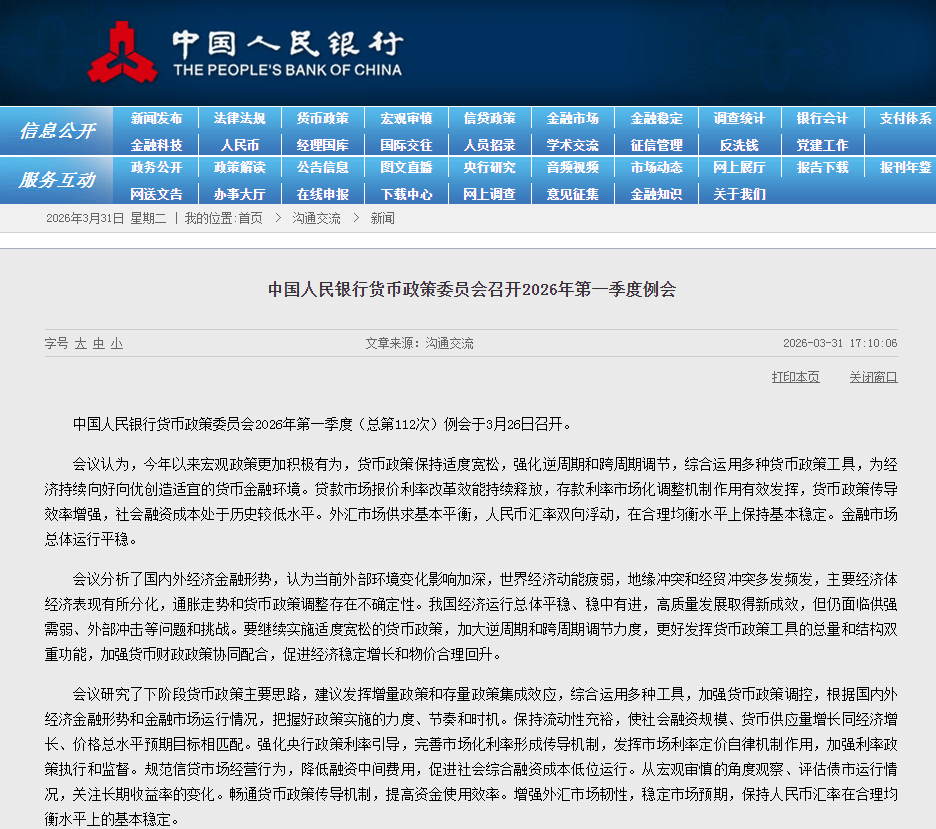The image size is (936, 829).
Task: Open the 网上调查 page
Action: [x=489, y=194]
